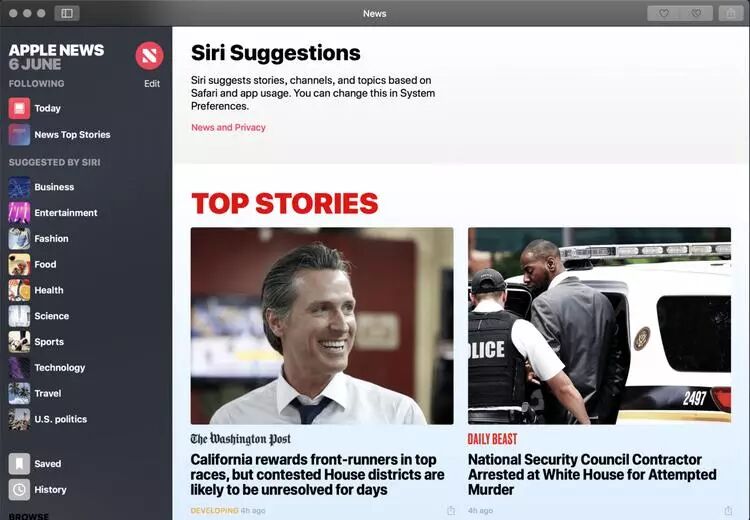Choose Business in Suggested by Siri
This screenshot has width=750, height=520.
pos(54,187)
